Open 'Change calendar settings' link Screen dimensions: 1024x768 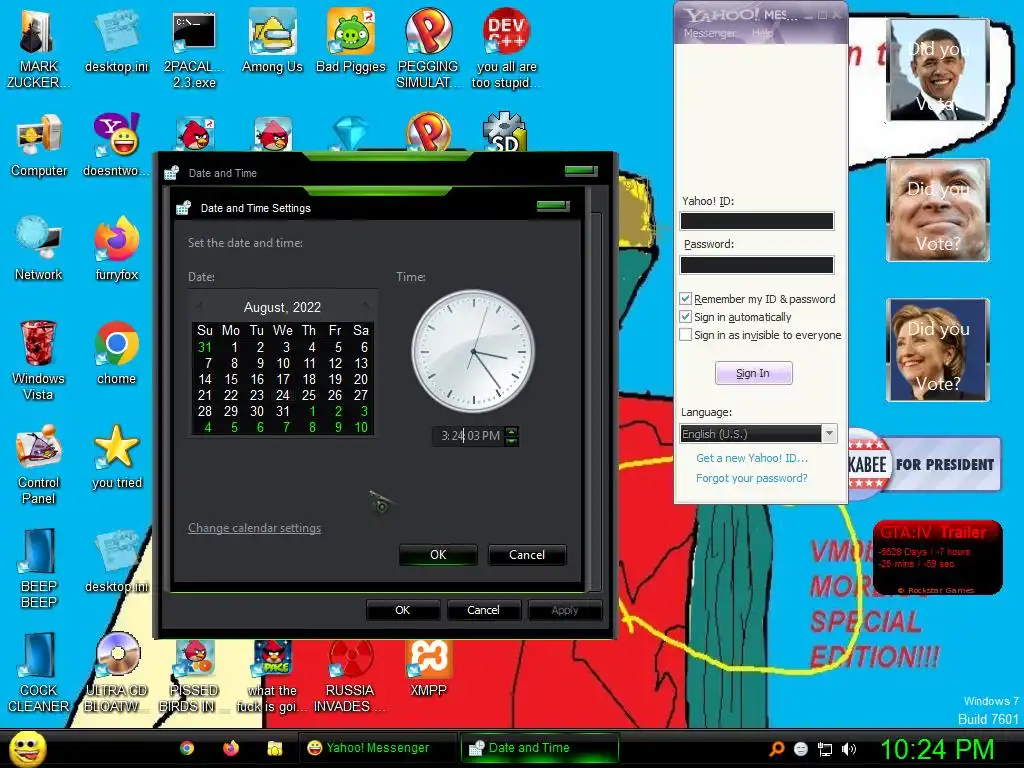(255, 528)
